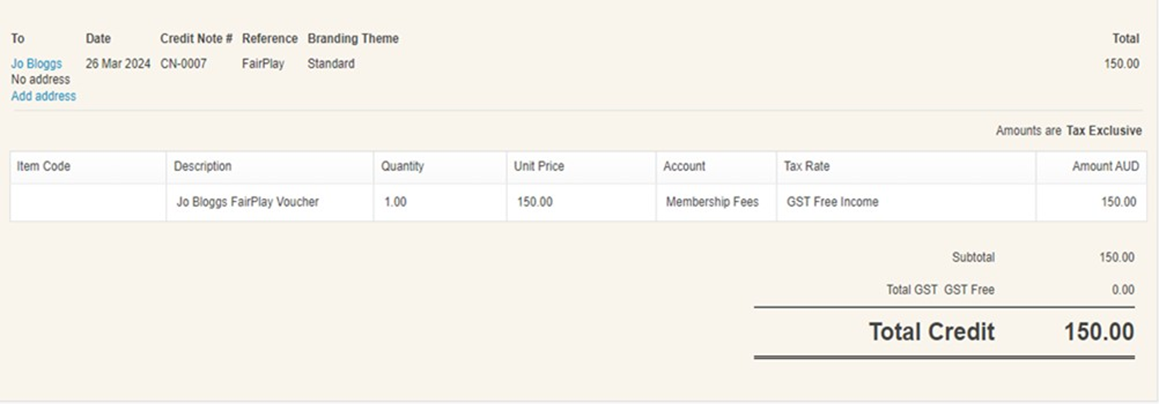The image size is (1159, 404).
Task: Click the Total Credit amount 150.00
Action: [x=1099, y=332]
